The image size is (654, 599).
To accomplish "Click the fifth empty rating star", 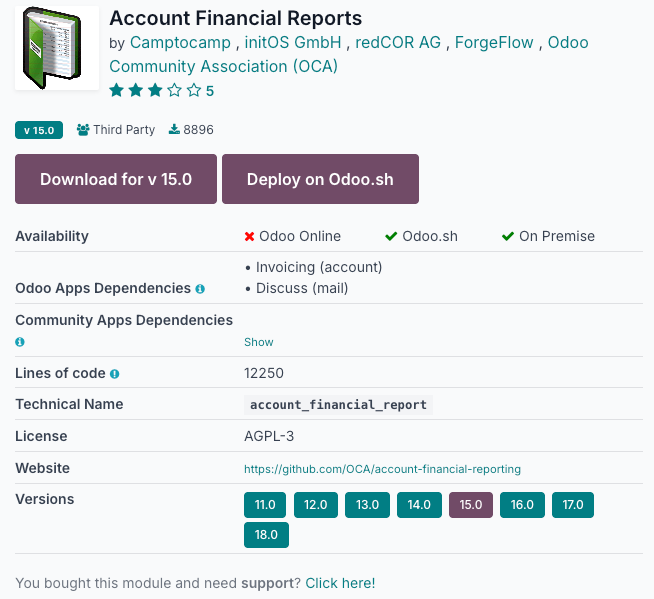I will click(x=194, y=90).
